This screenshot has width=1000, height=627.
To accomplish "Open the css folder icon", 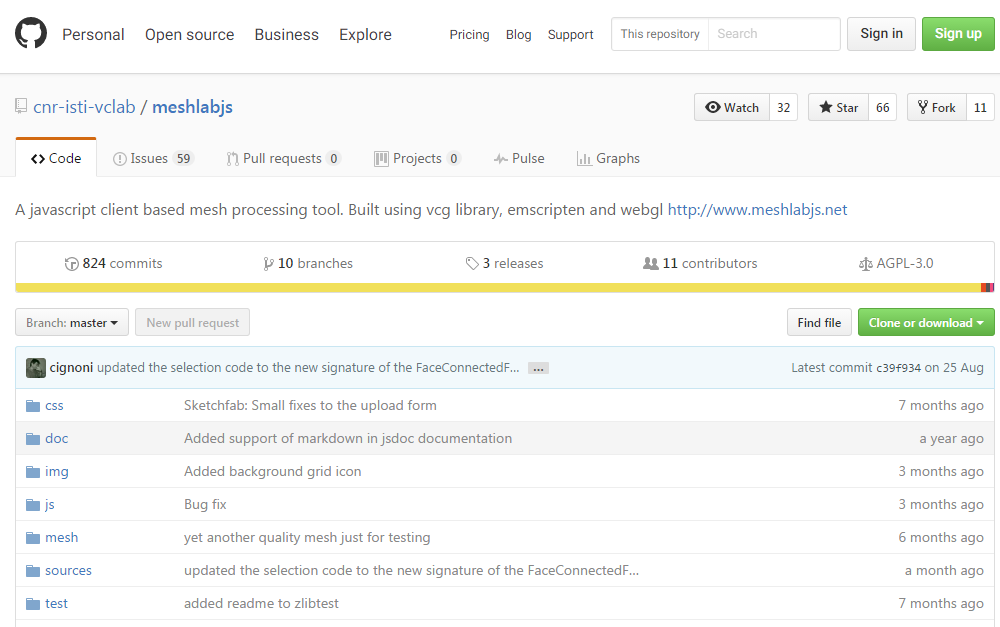I will [x=33, y=406].
